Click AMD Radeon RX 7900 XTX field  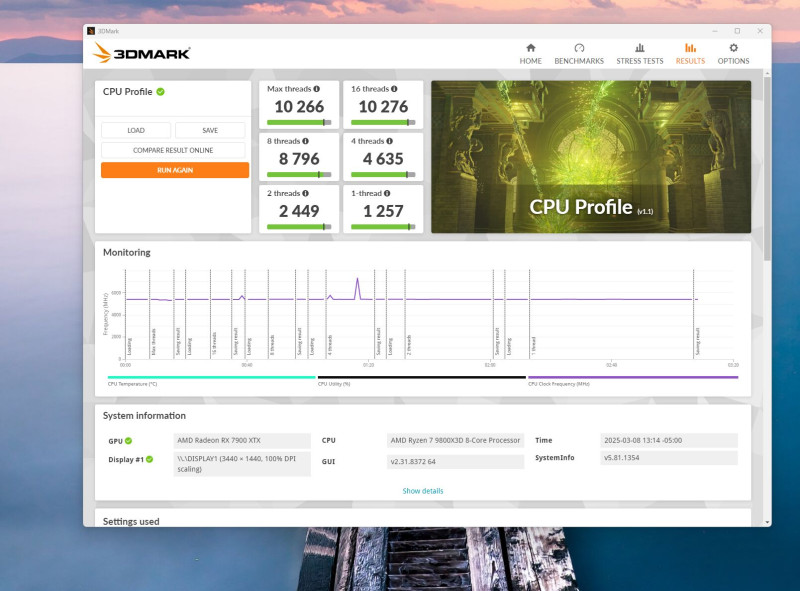[x=242, y=440]
